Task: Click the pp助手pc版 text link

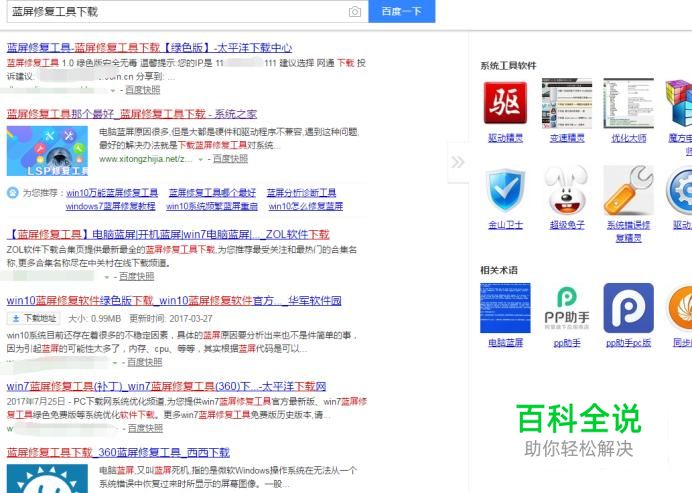Action: (628, 342)
